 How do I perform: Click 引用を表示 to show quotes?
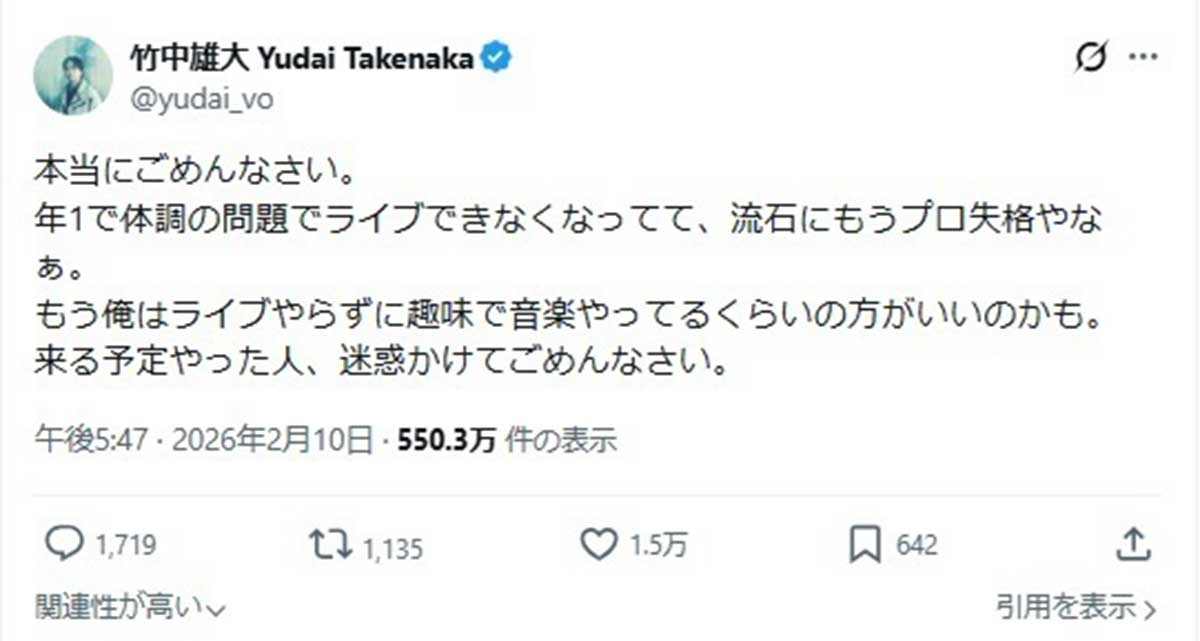pyautogui.click(x=1075, y=605)
